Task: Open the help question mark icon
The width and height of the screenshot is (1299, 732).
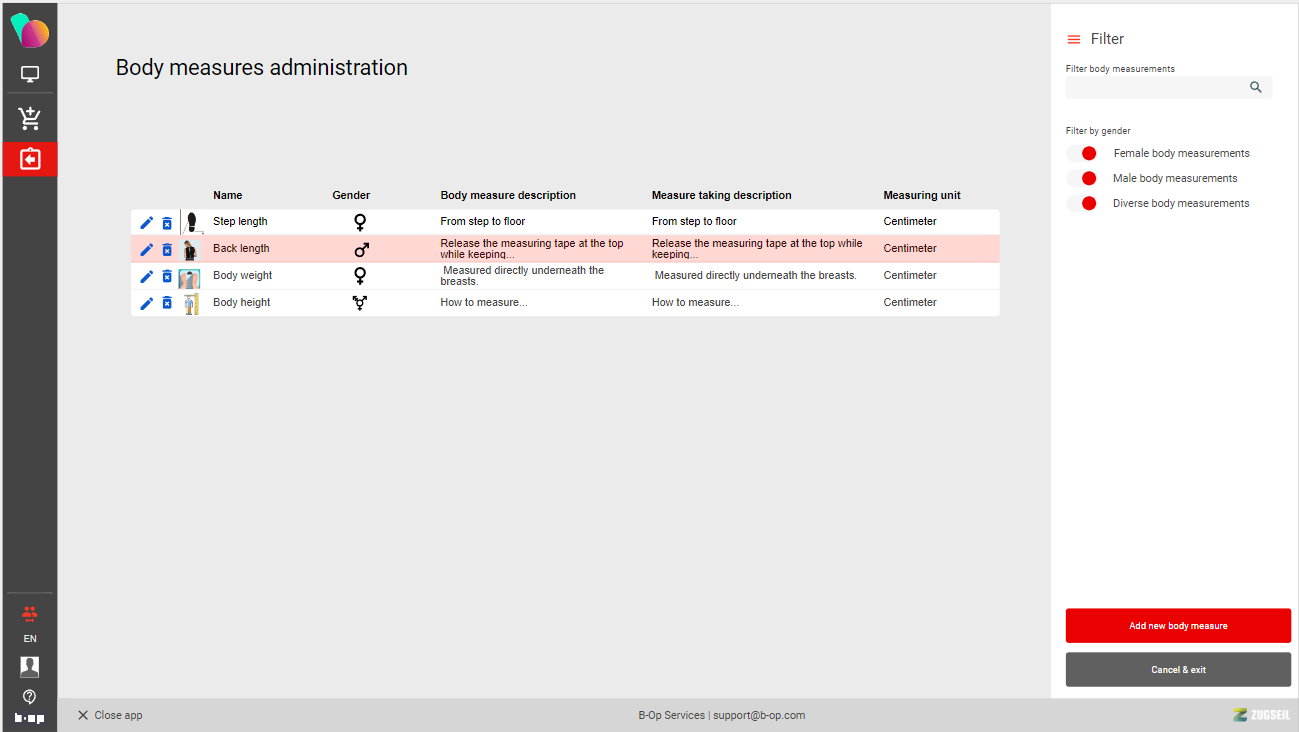Action: [30, 696]
